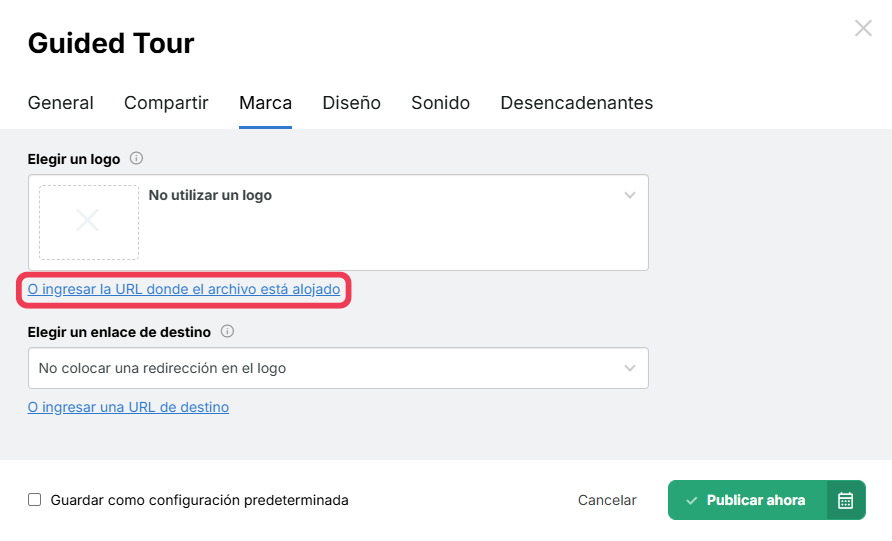
Task: Switch to the Desencadenantes tab
Action: coord(576,103)
